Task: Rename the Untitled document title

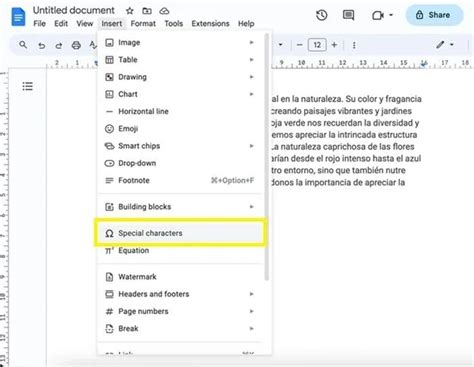Action: pos(74,10)
